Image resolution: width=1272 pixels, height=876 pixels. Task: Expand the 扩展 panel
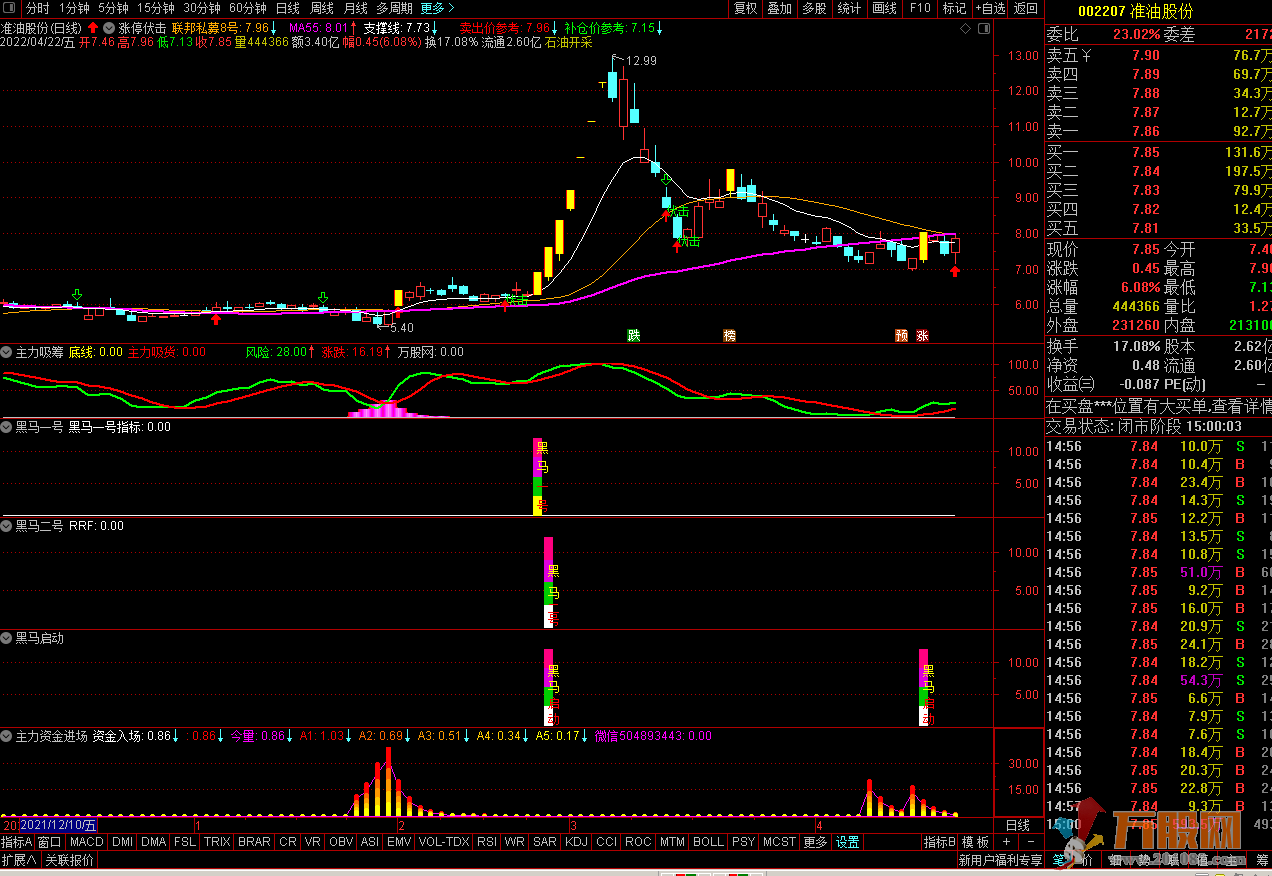pos(19,860)
